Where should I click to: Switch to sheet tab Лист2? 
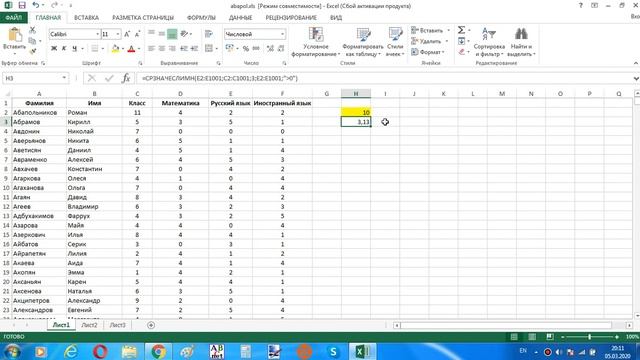click(89, 325)
